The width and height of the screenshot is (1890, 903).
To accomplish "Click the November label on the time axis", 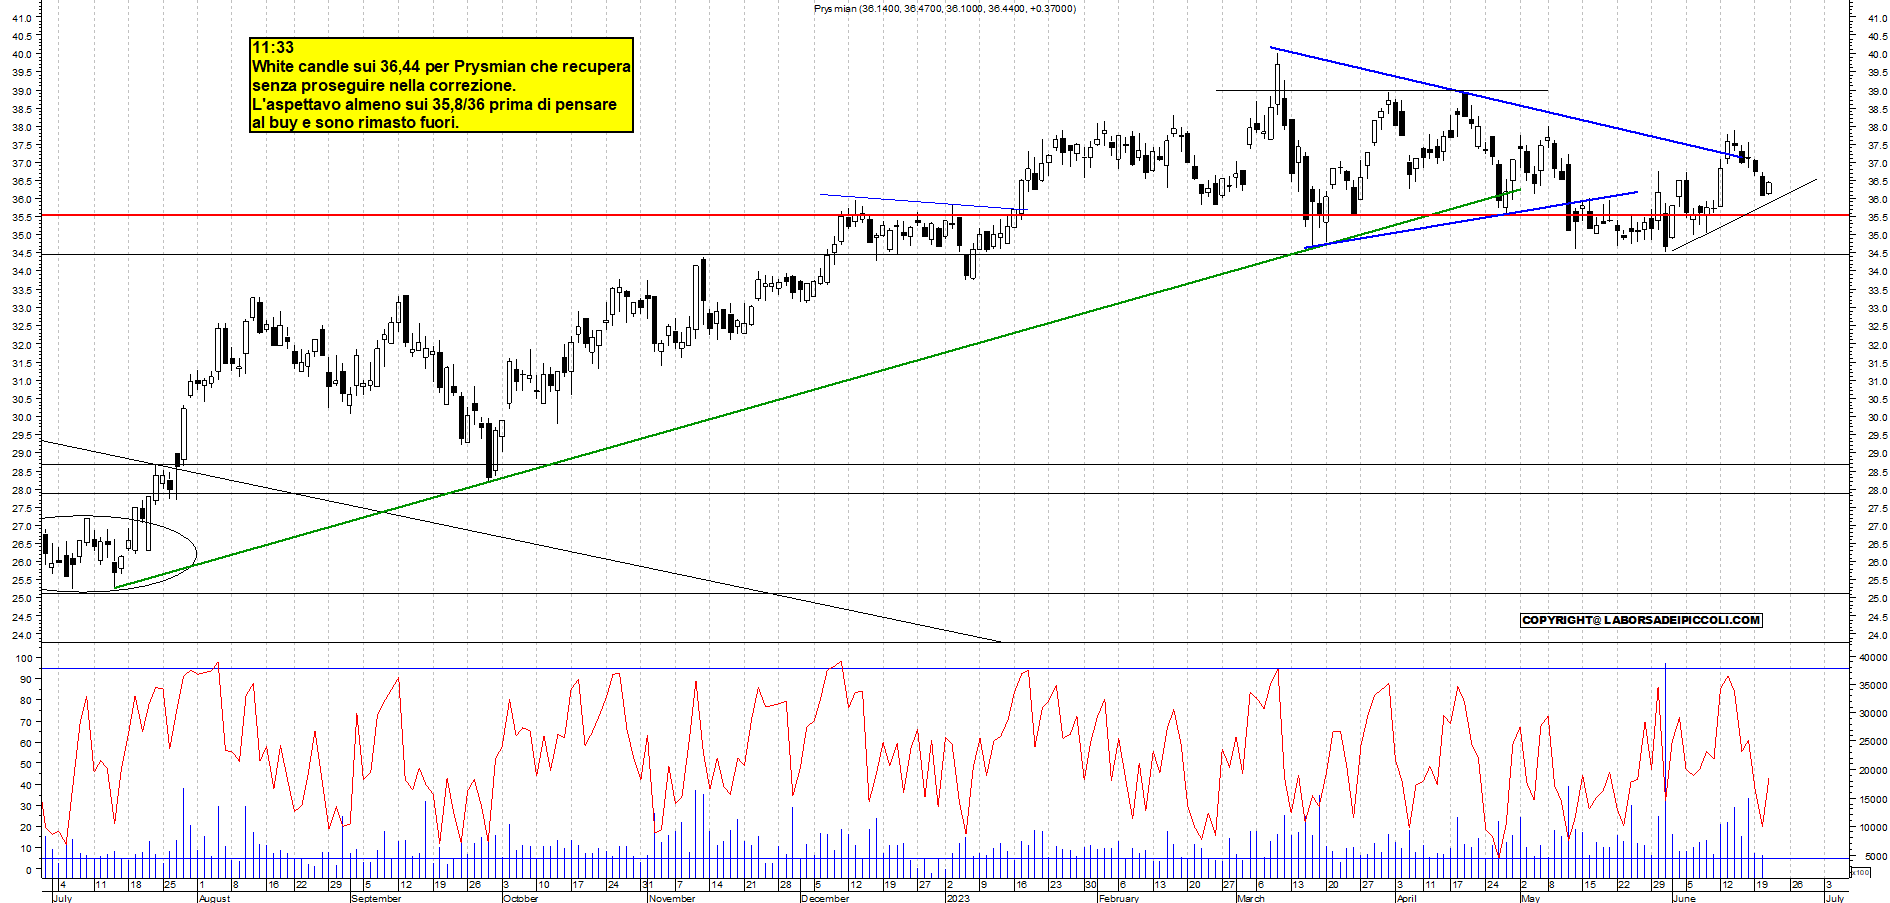I will point(672,898).
